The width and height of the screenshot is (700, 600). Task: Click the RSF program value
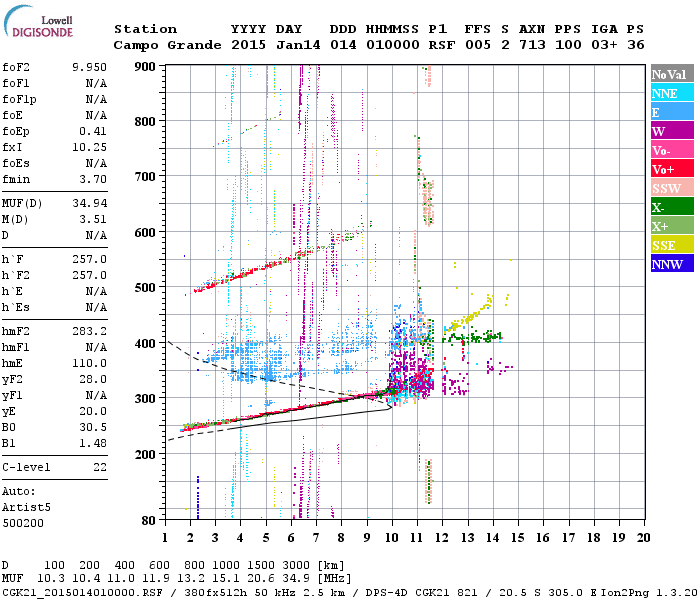(x=442, y=45)
